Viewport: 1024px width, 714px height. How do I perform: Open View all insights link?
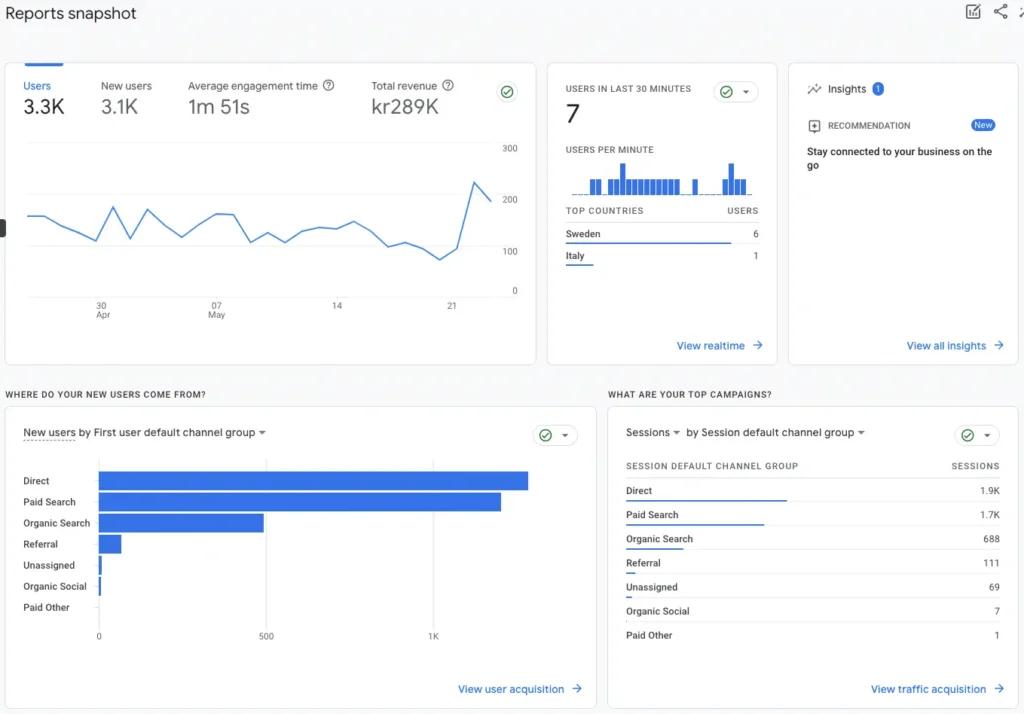pos(946,346)
